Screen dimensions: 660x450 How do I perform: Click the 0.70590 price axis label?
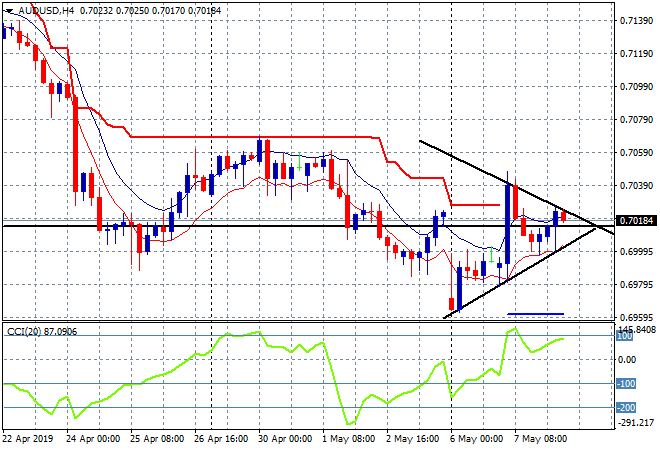[636, 153]
